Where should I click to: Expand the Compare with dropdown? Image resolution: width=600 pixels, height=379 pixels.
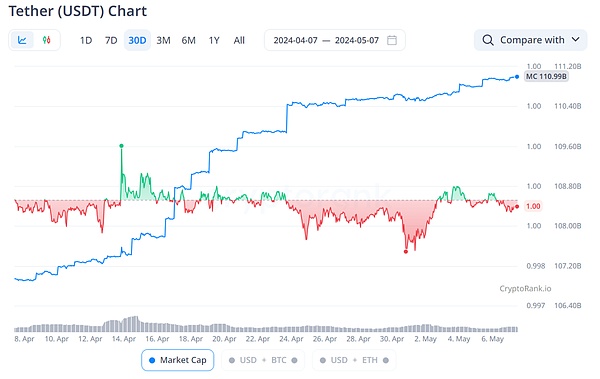(530, 40)
